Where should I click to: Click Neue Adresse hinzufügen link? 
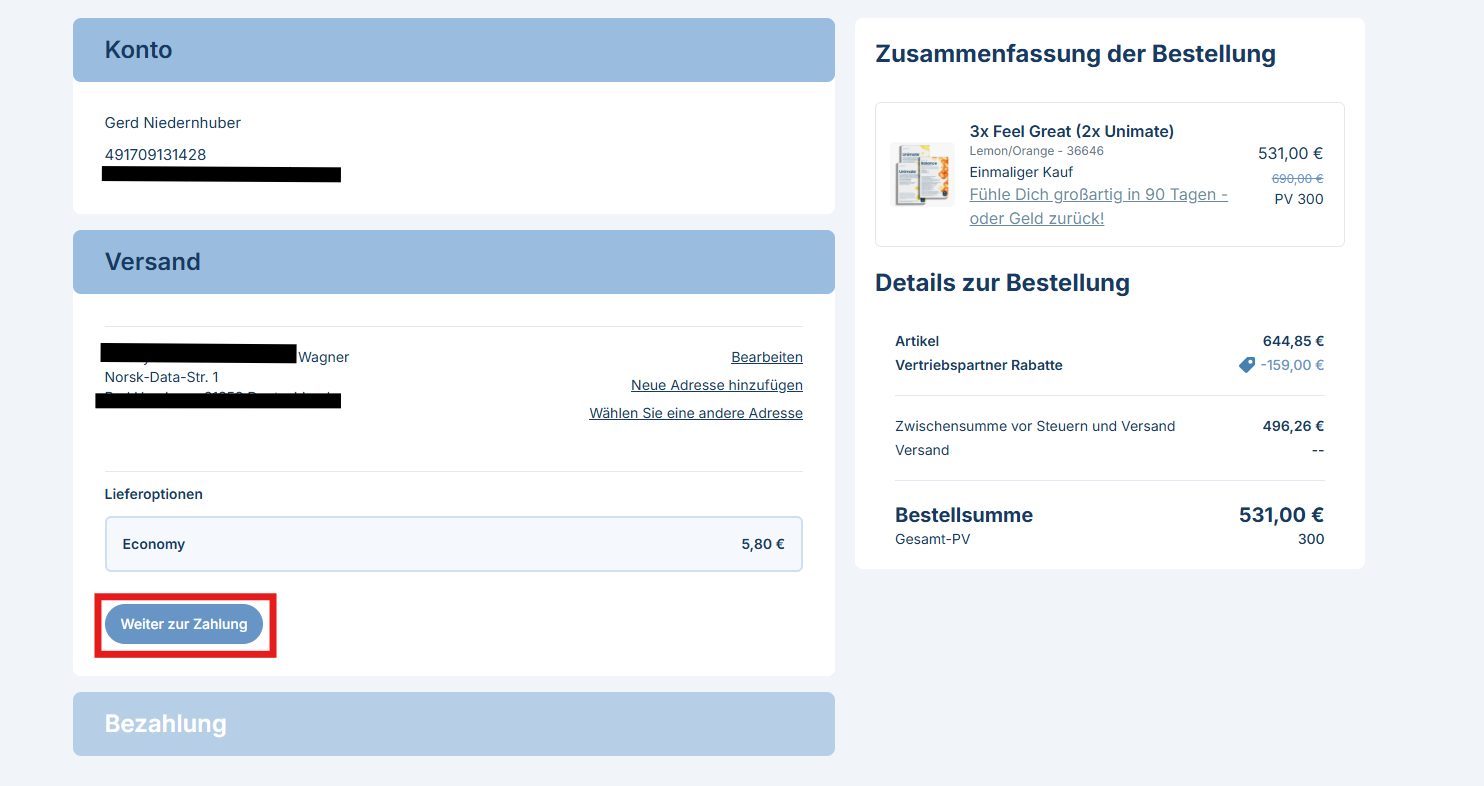(716, 385)
